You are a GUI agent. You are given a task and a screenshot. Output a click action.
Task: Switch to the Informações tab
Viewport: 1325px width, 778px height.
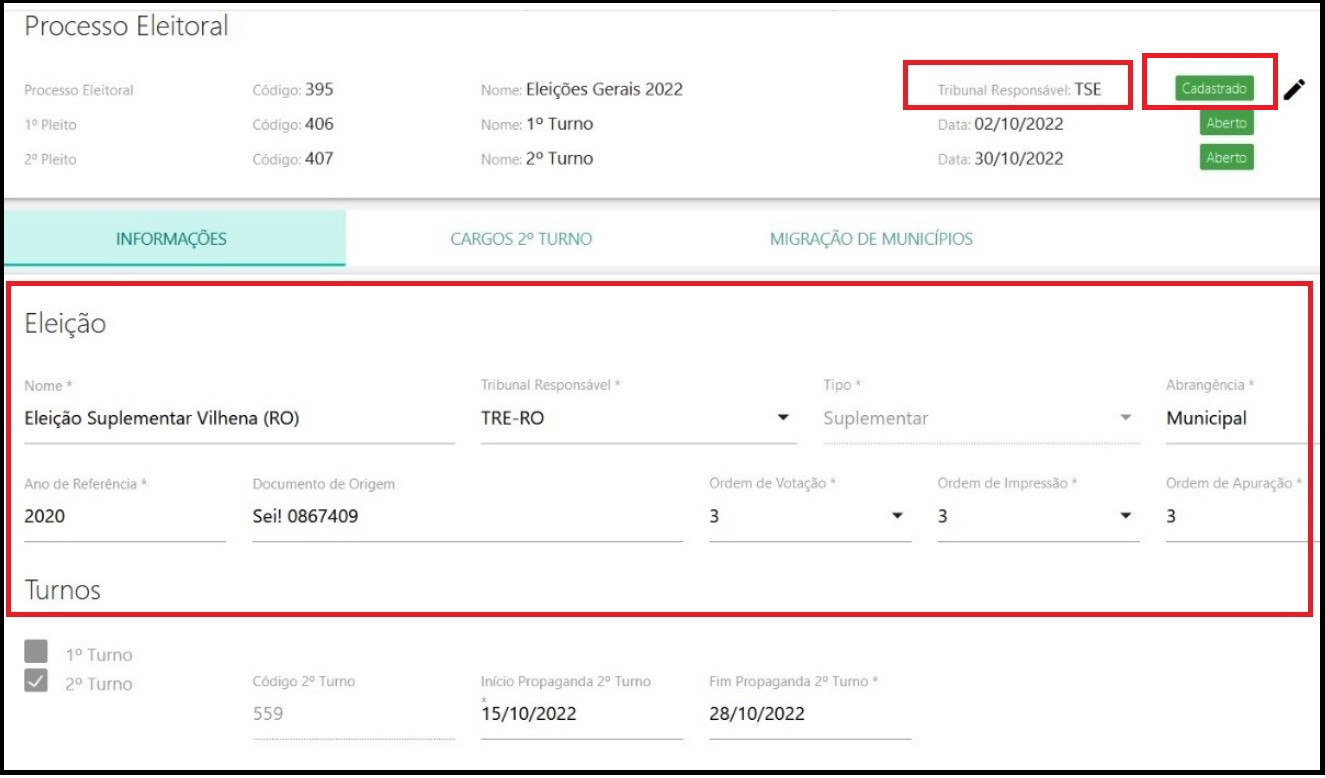pyautogui.click(x=171, y=239)
